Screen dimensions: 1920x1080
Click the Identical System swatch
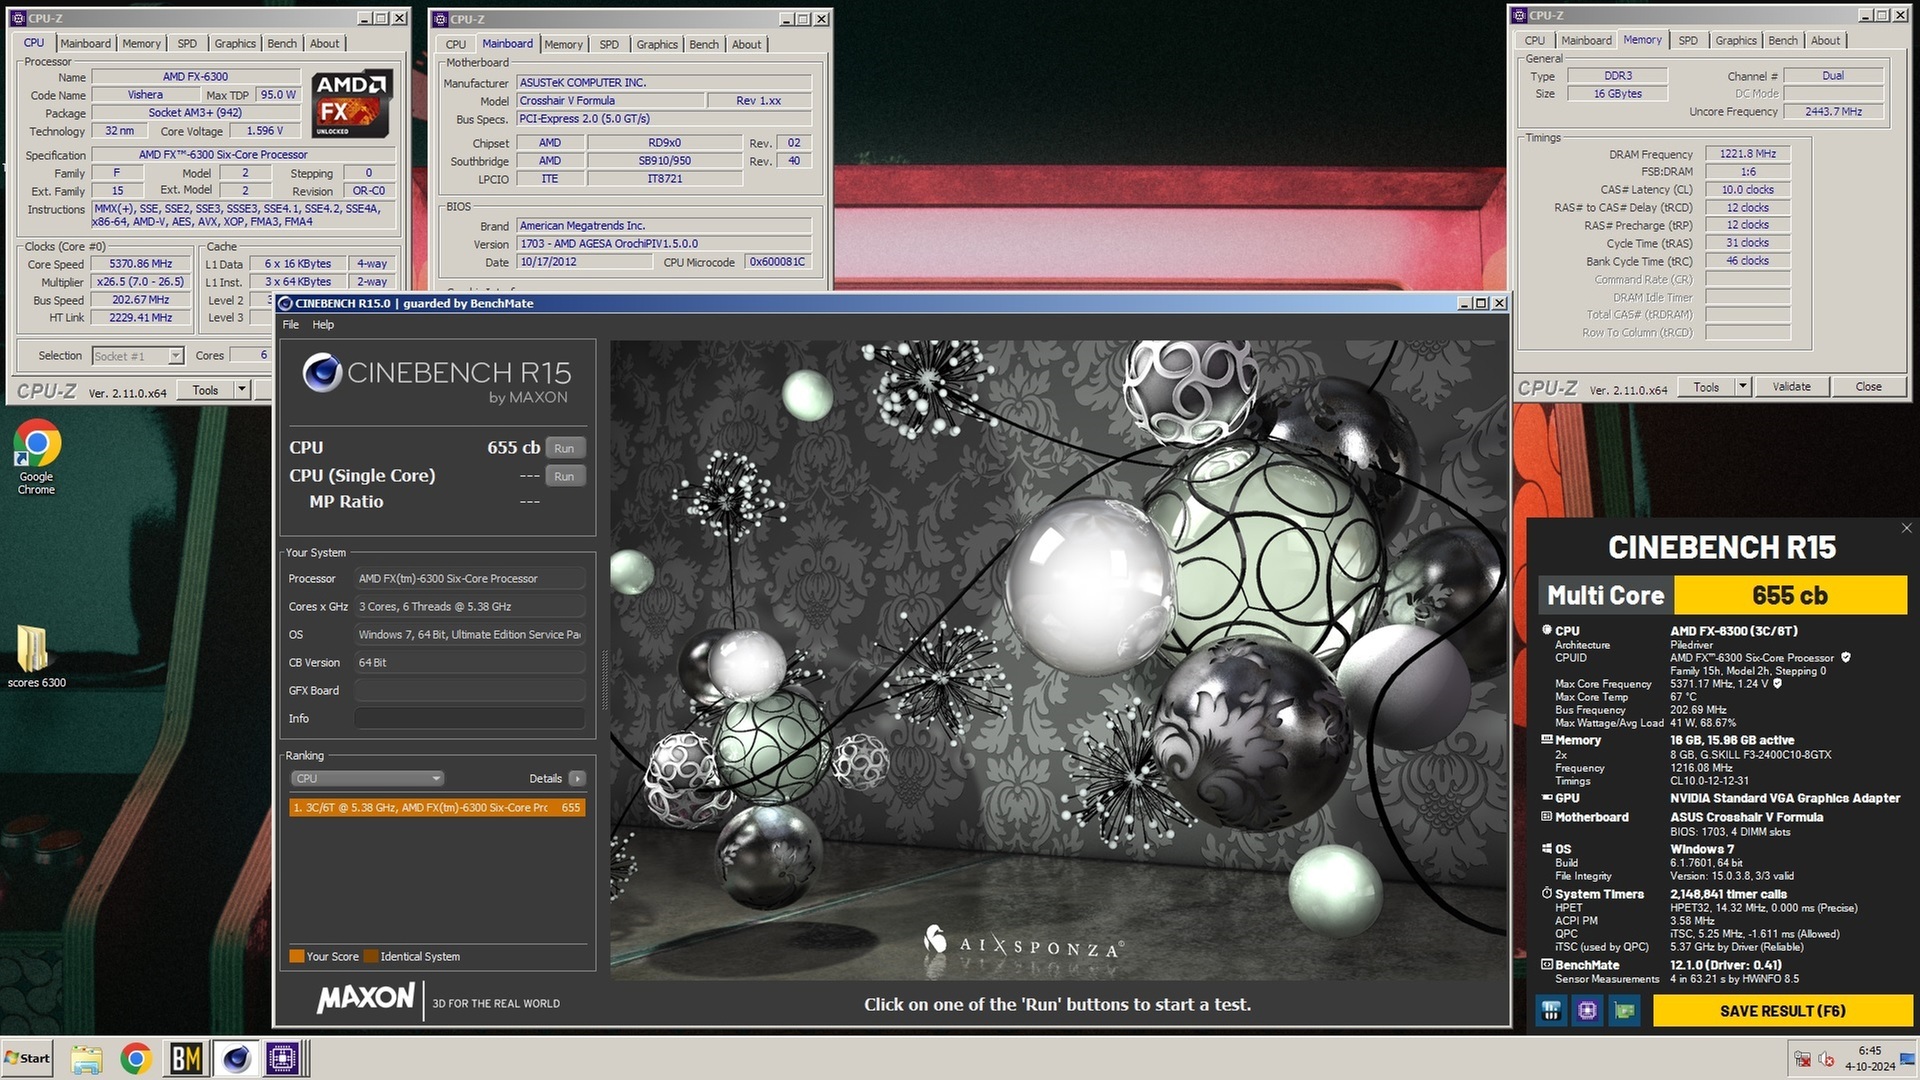[371, 956]
